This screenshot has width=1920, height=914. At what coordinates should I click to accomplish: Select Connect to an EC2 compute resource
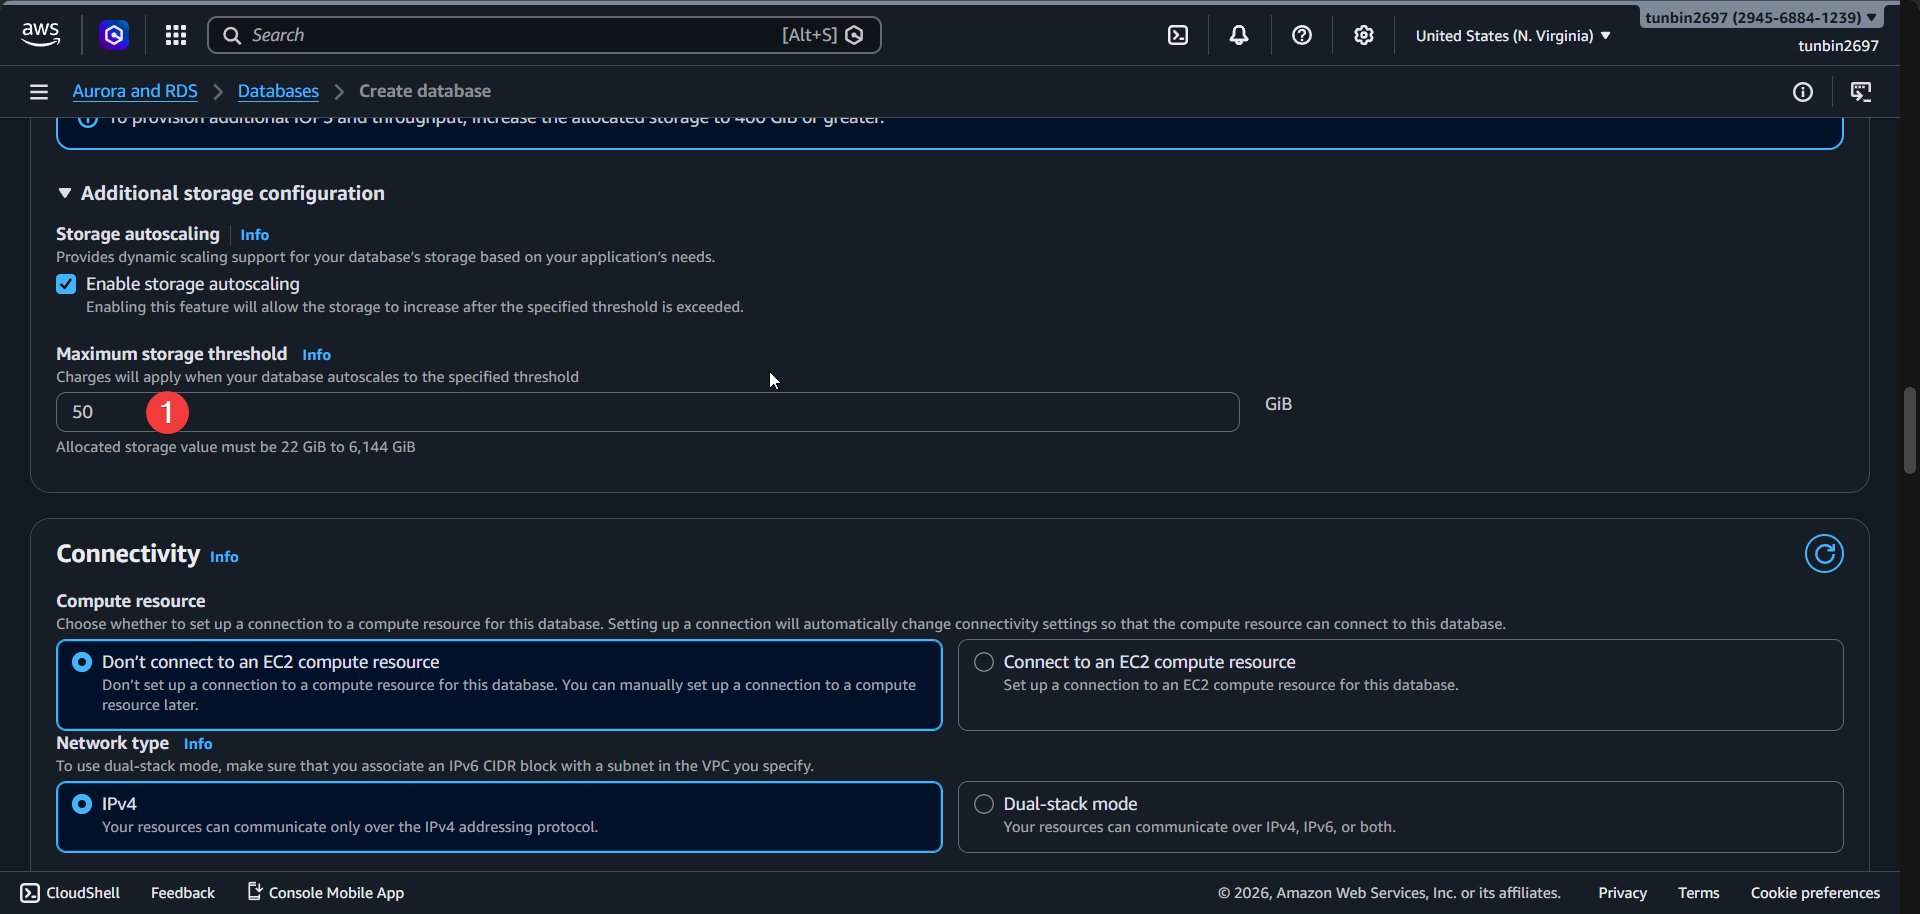coord(983,661)
